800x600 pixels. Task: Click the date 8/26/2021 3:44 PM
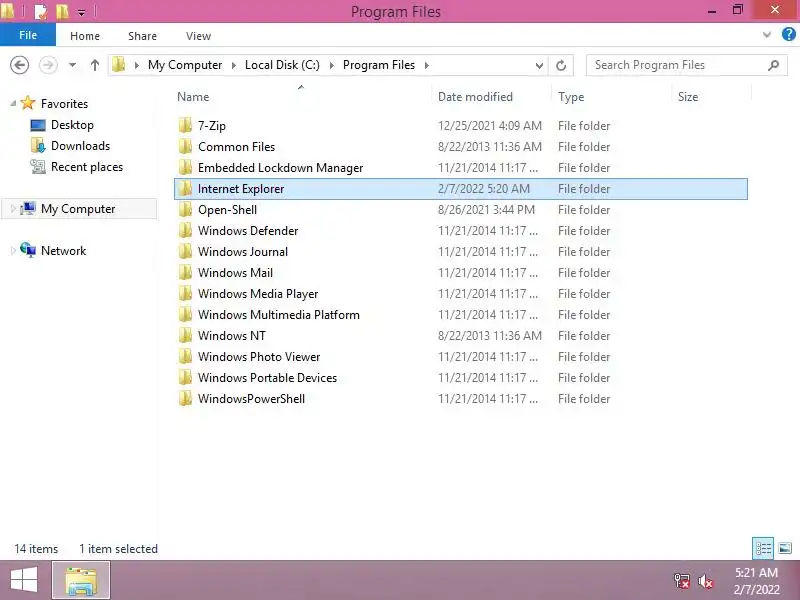coord(486,210)
